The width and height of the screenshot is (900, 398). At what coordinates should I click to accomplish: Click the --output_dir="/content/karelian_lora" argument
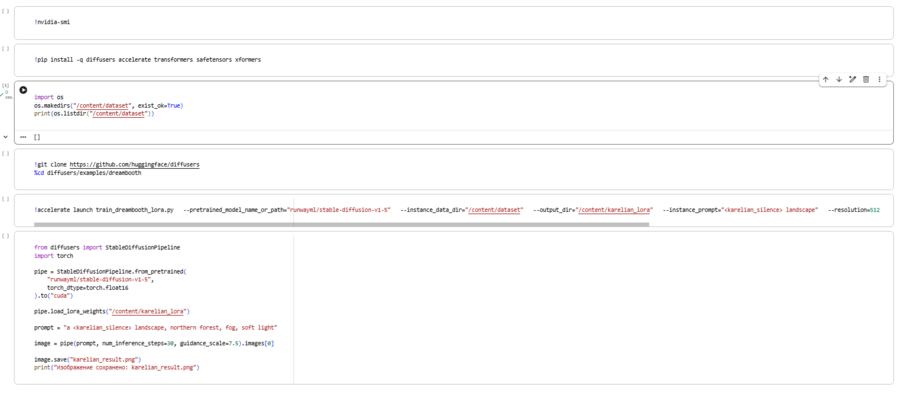pos(593,210)
